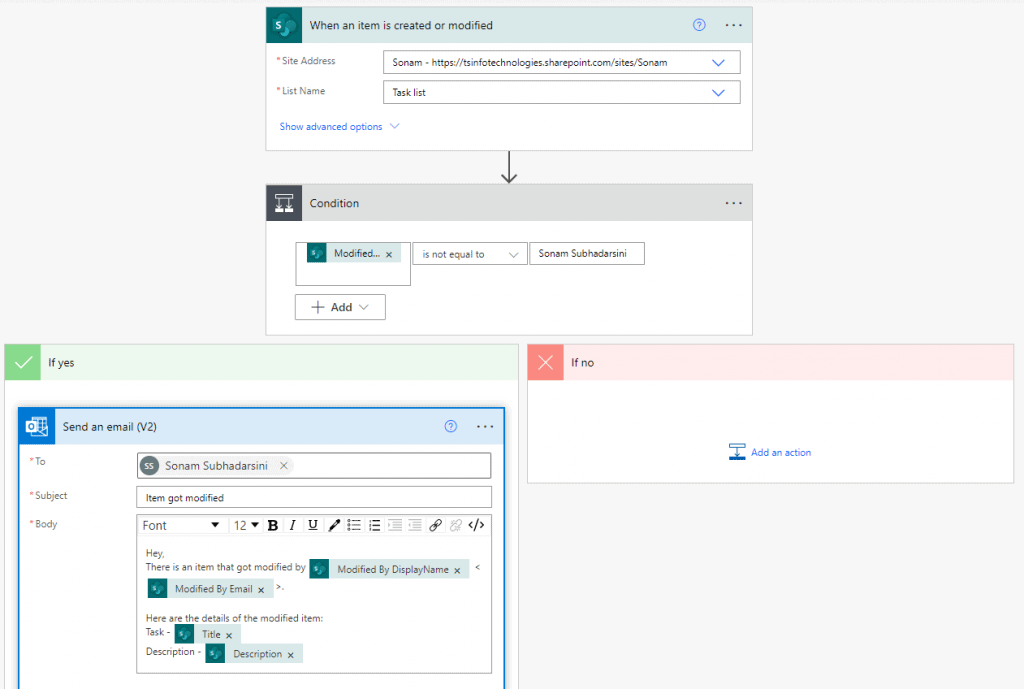Viewport: 1024px width, 689px height.
Task: Expand the List Name dropdown
Action: tap(718, 93)
